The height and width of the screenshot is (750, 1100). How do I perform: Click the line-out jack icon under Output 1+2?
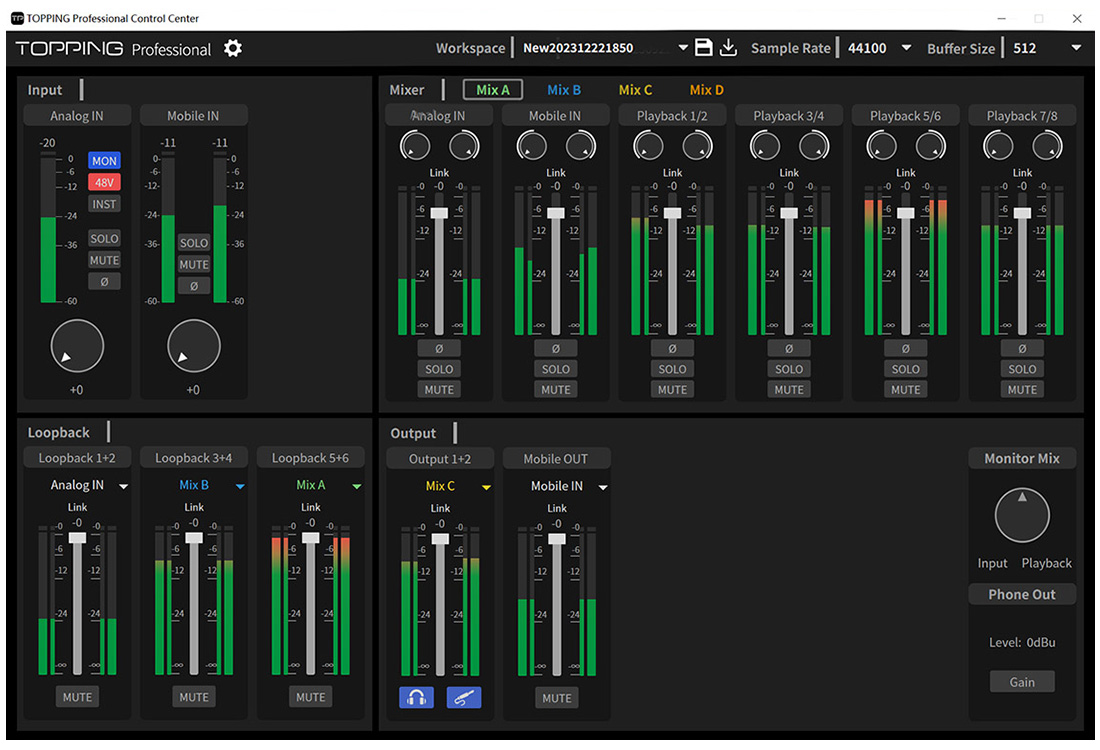coord(463,697)
